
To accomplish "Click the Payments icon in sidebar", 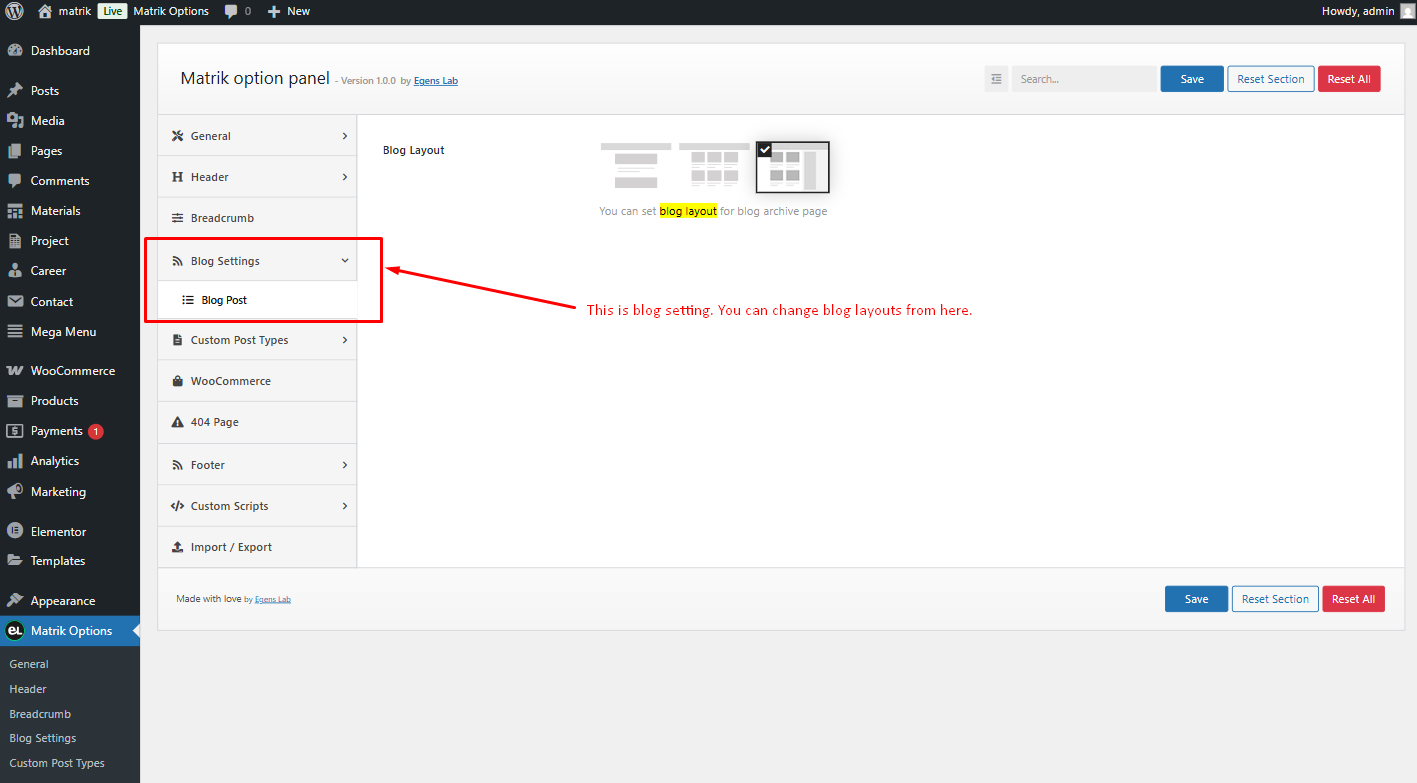I will tap(15, 431).
